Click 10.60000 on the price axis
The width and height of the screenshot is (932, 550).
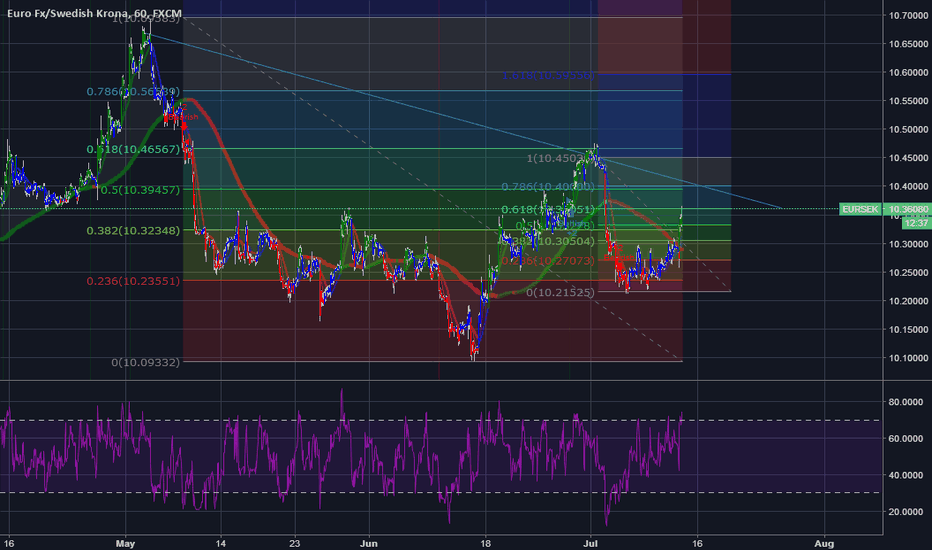pos(908,73)
